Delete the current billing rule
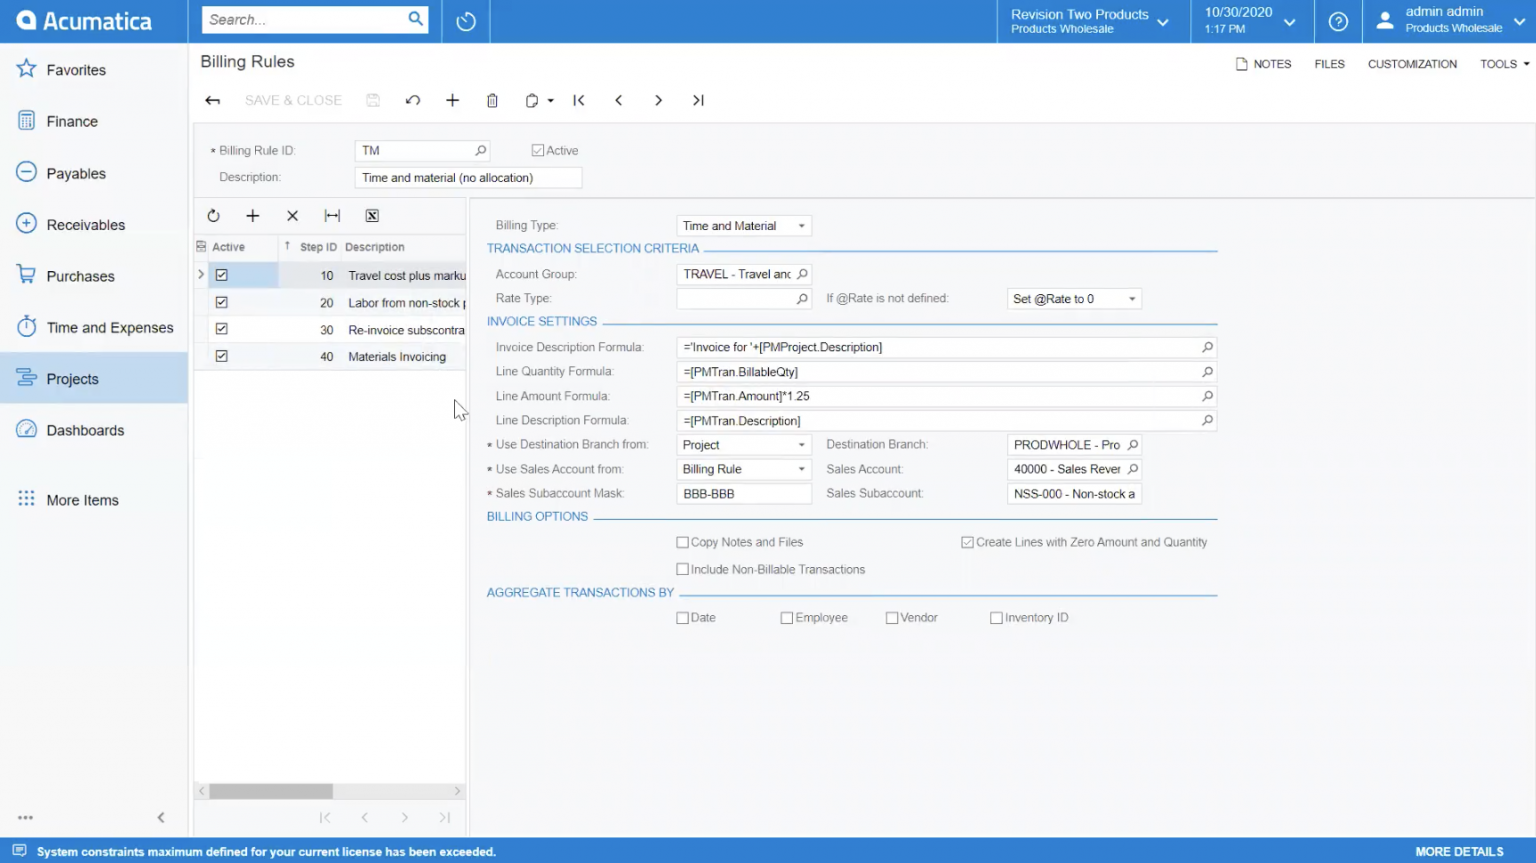The height and width of the screenshot is (863, 1536). 492,100
